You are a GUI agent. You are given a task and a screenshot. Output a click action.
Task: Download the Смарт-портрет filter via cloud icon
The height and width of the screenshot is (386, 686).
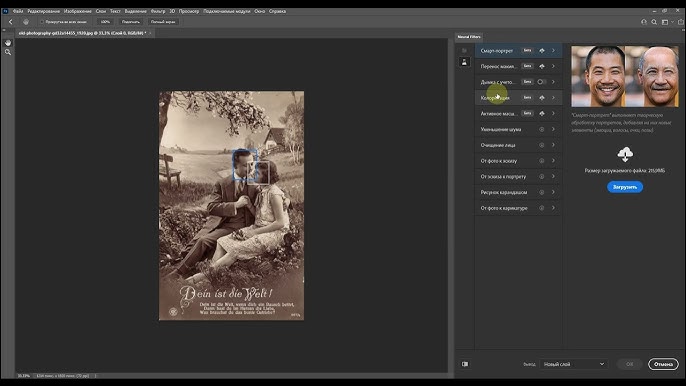542,51
